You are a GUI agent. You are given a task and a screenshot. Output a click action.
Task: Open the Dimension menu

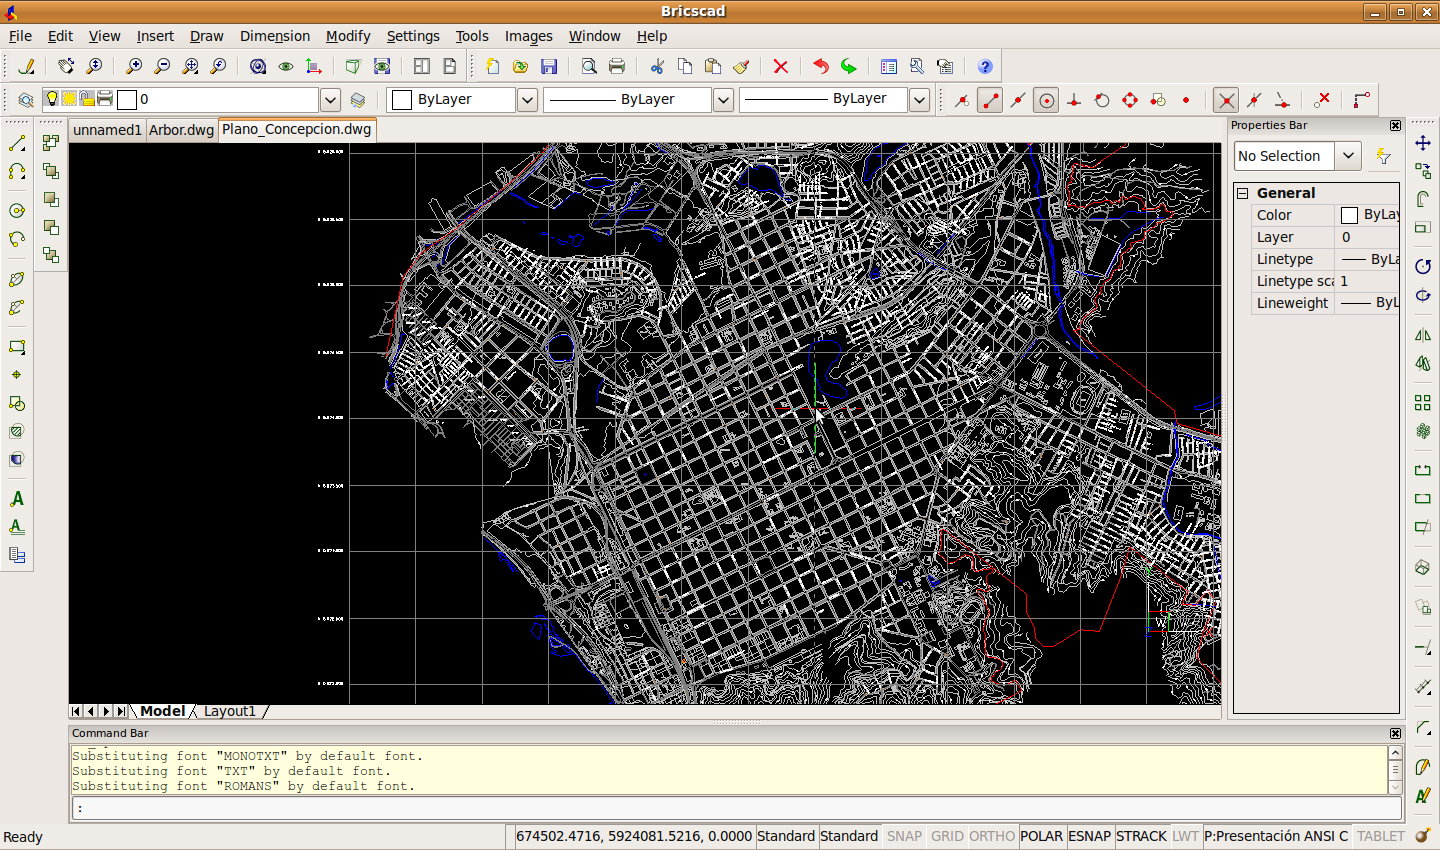274,36
